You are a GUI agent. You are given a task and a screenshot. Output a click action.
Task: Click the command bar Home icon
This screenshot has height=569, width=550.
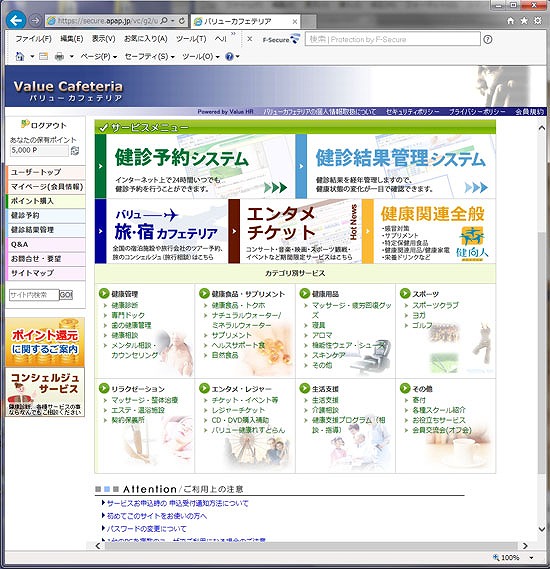click(x=20, y=56)
